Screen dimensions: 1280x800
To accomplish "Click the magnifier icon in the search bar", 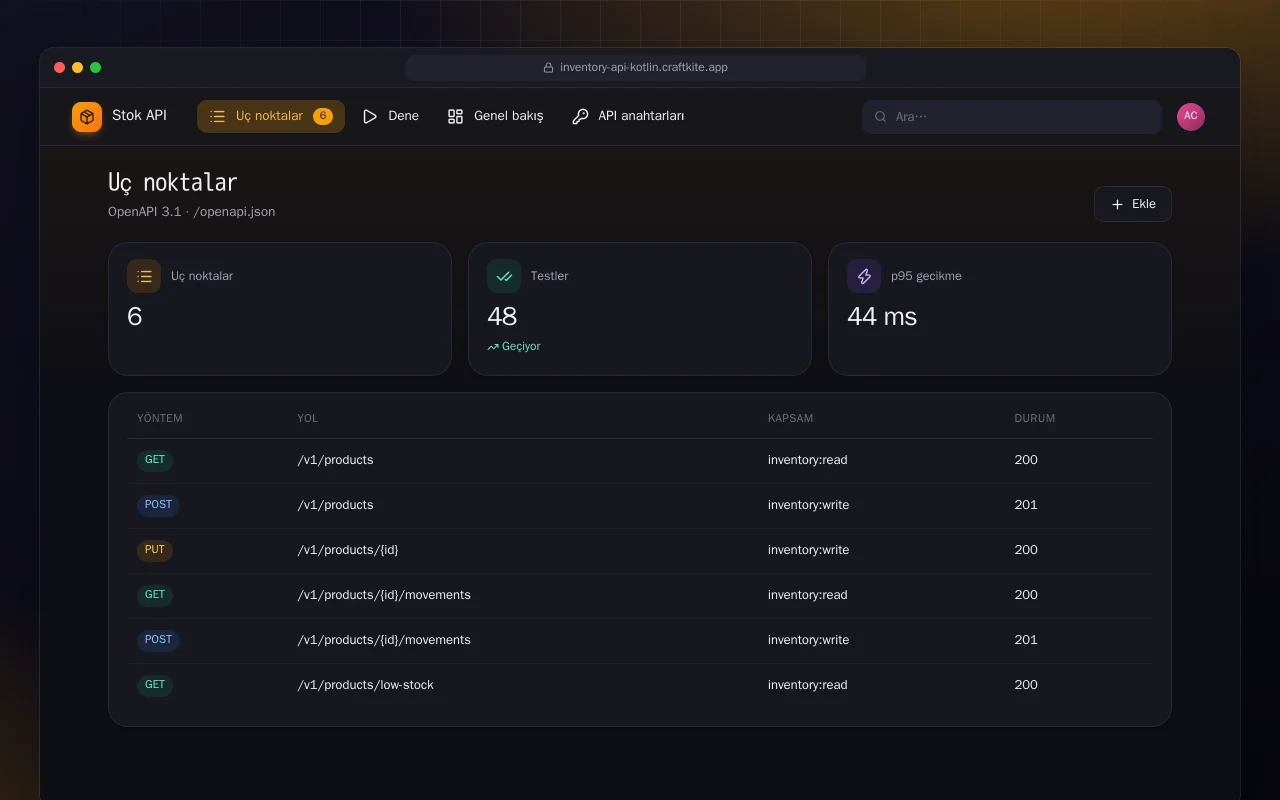I will pos(881,117).
